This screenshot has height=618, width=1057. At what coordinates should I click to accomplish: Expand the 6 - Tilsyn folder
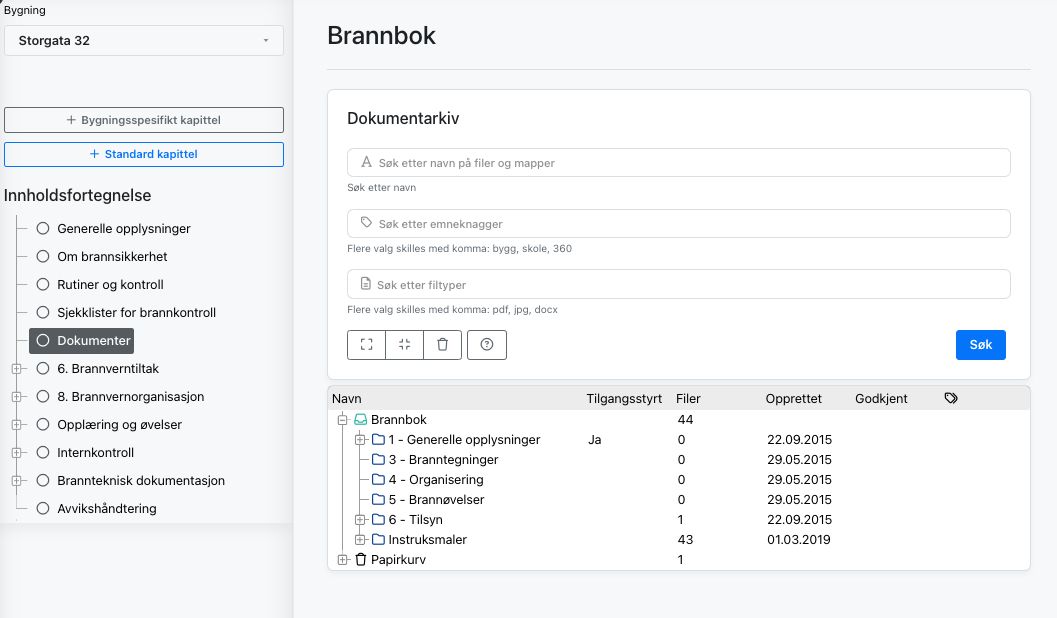coord(360,519)
